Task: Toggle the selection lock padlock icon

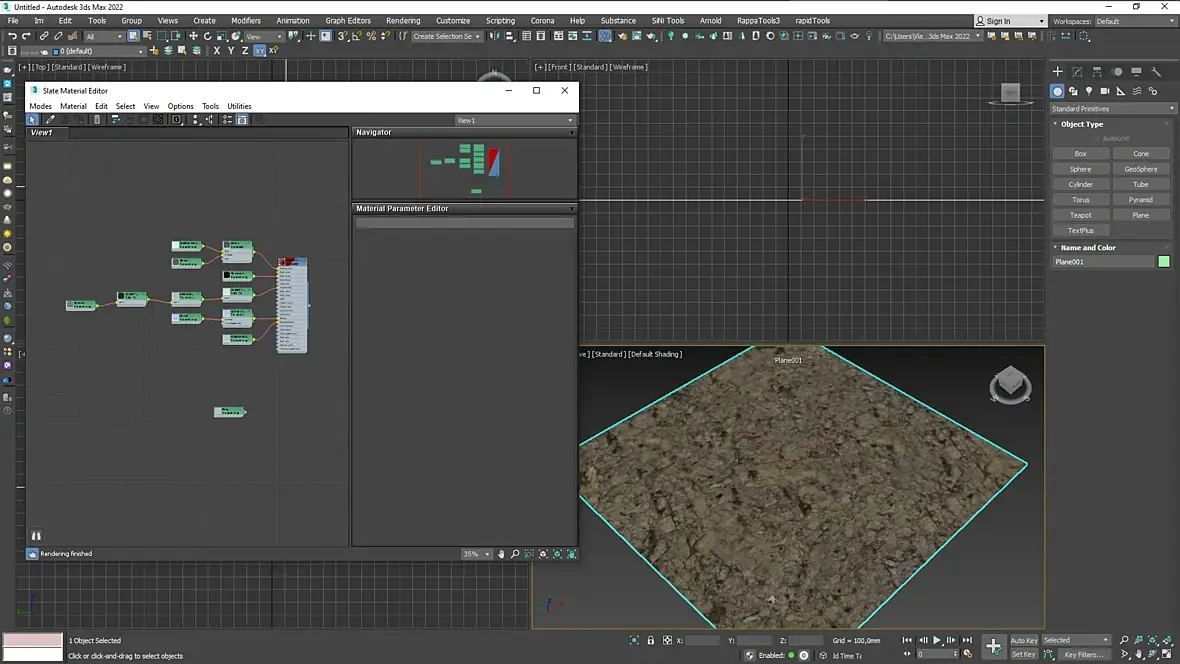Action: 650,640
